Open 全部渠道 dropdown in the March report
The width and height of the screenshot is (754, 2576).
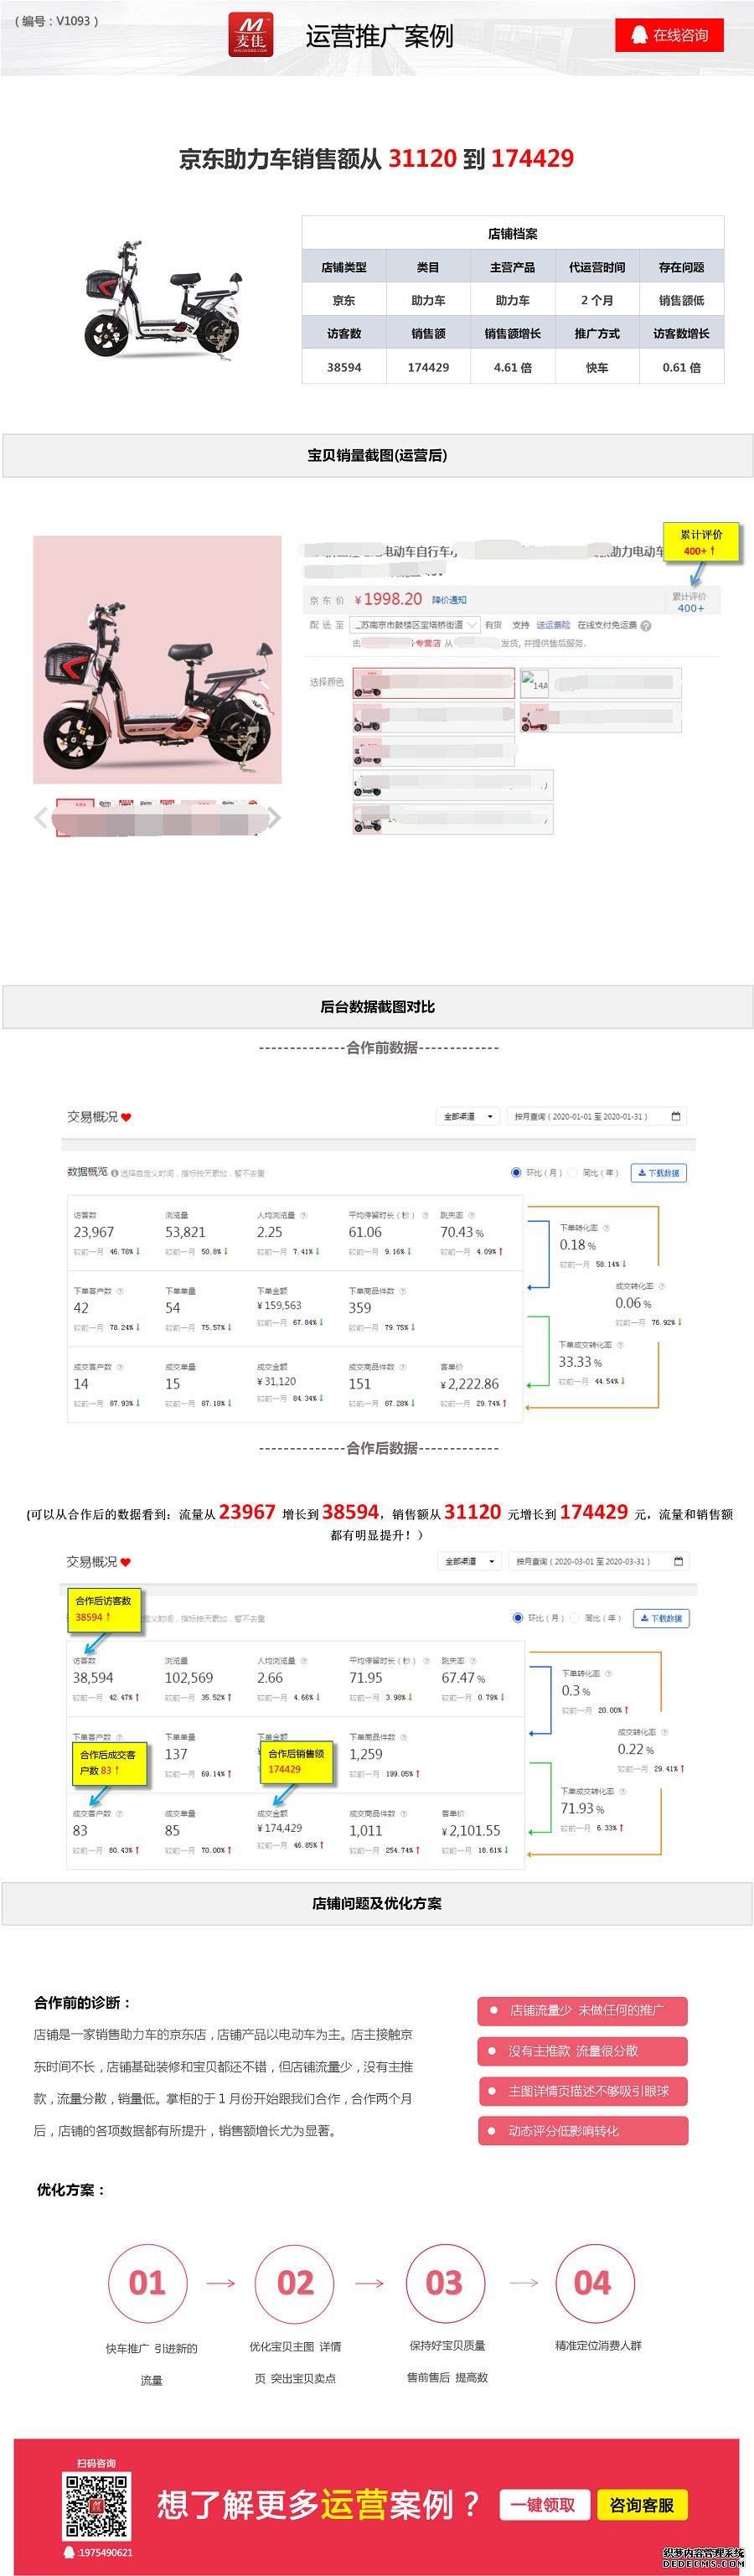click(469, 1561)
